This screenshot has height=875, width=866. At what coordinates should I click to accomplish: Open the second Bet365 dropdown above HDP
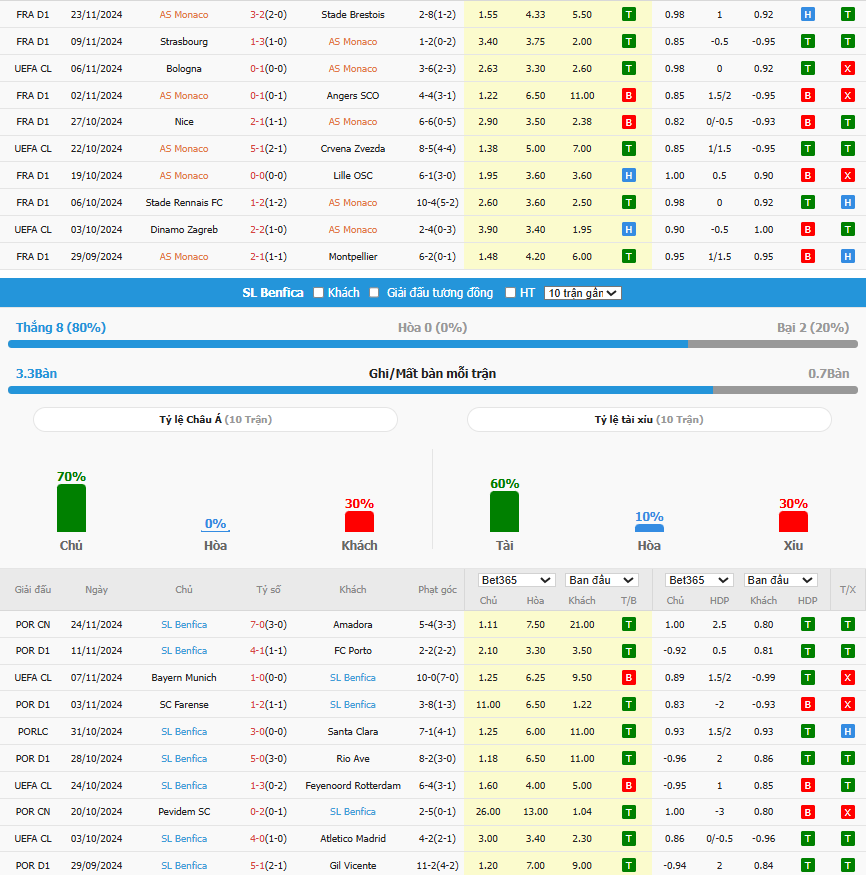(x=699, y=580)
